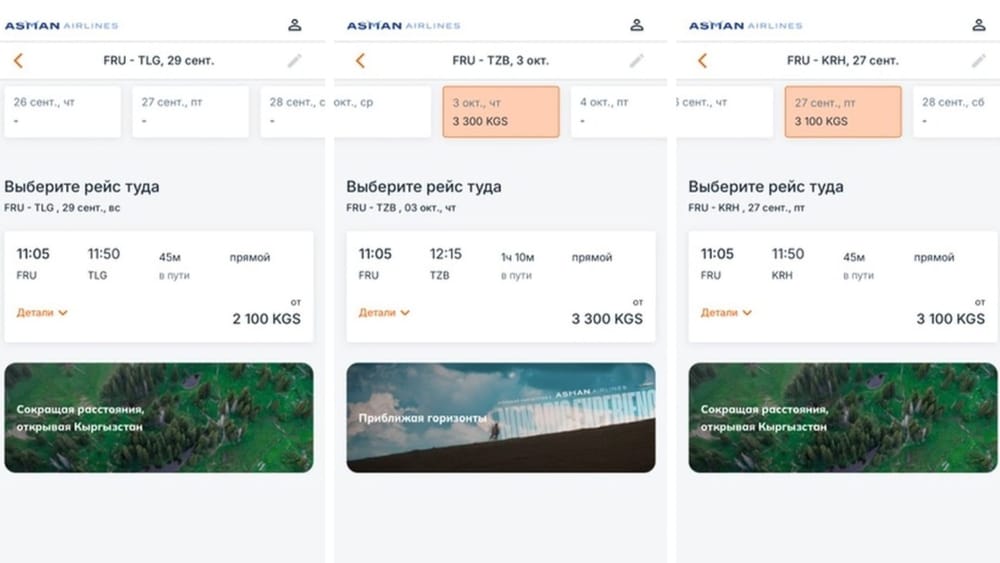Click subtitle FRU - TLG, 29 сент., вс
The image size is (1000, 563).
pyautogui.click(x=62, y=208)
